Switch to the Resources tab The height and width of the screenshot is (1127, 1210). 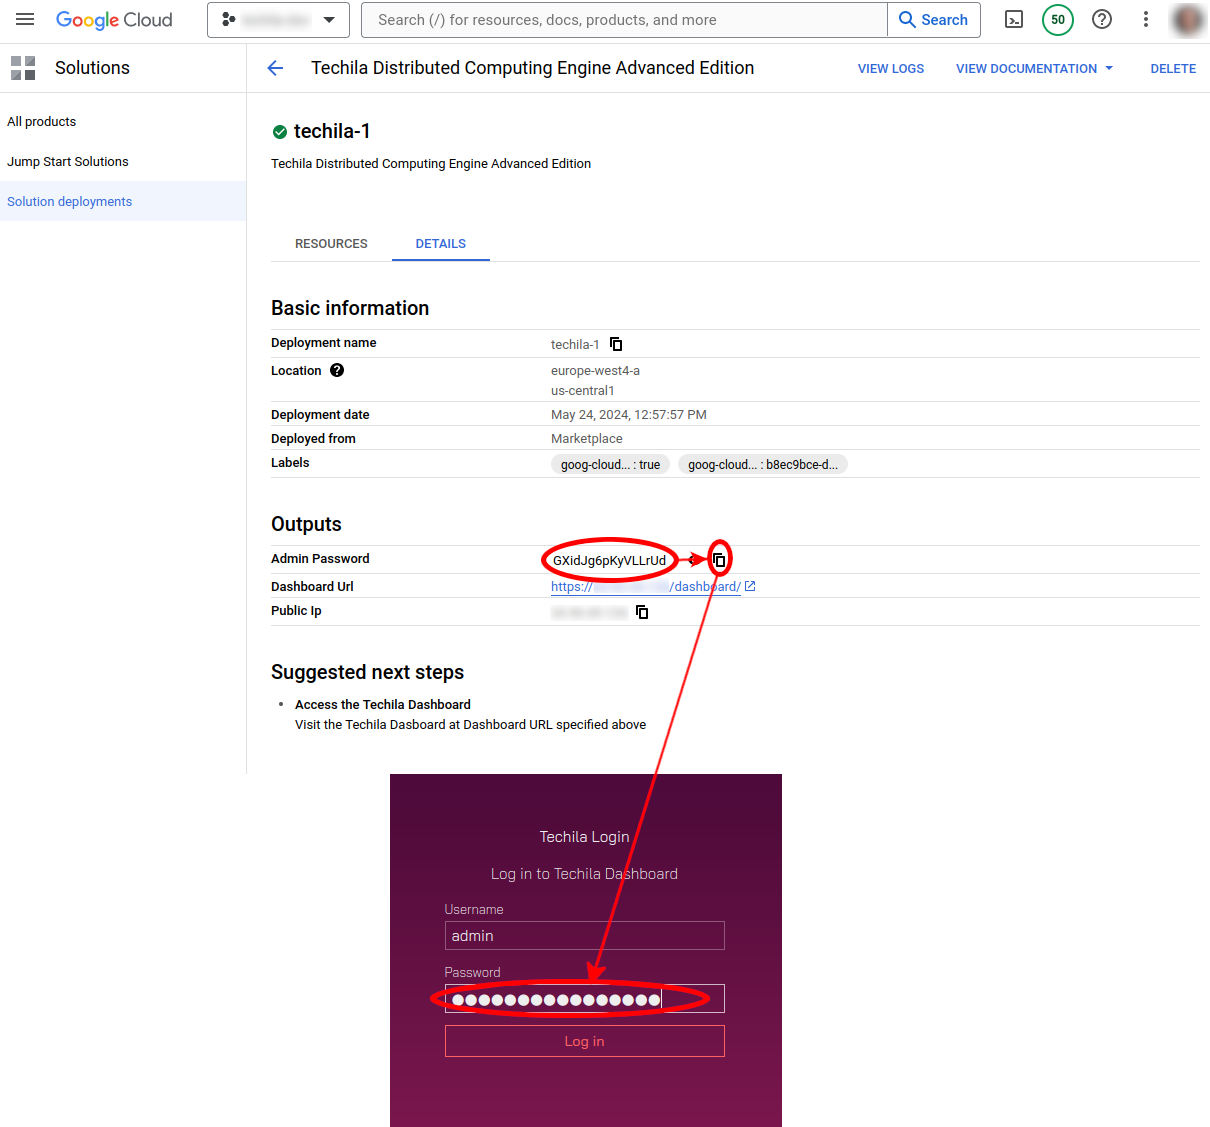331,244
